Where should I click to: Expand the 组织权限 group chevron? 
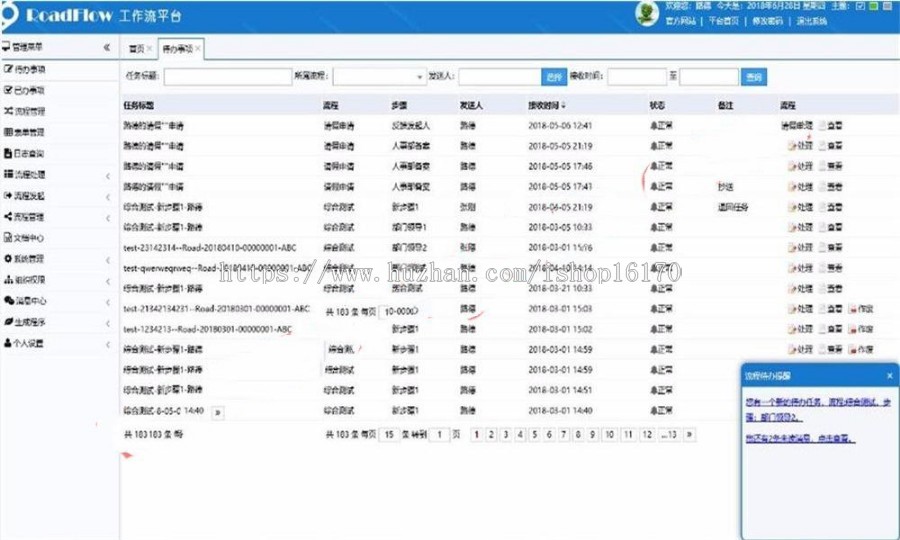(108, 281)
